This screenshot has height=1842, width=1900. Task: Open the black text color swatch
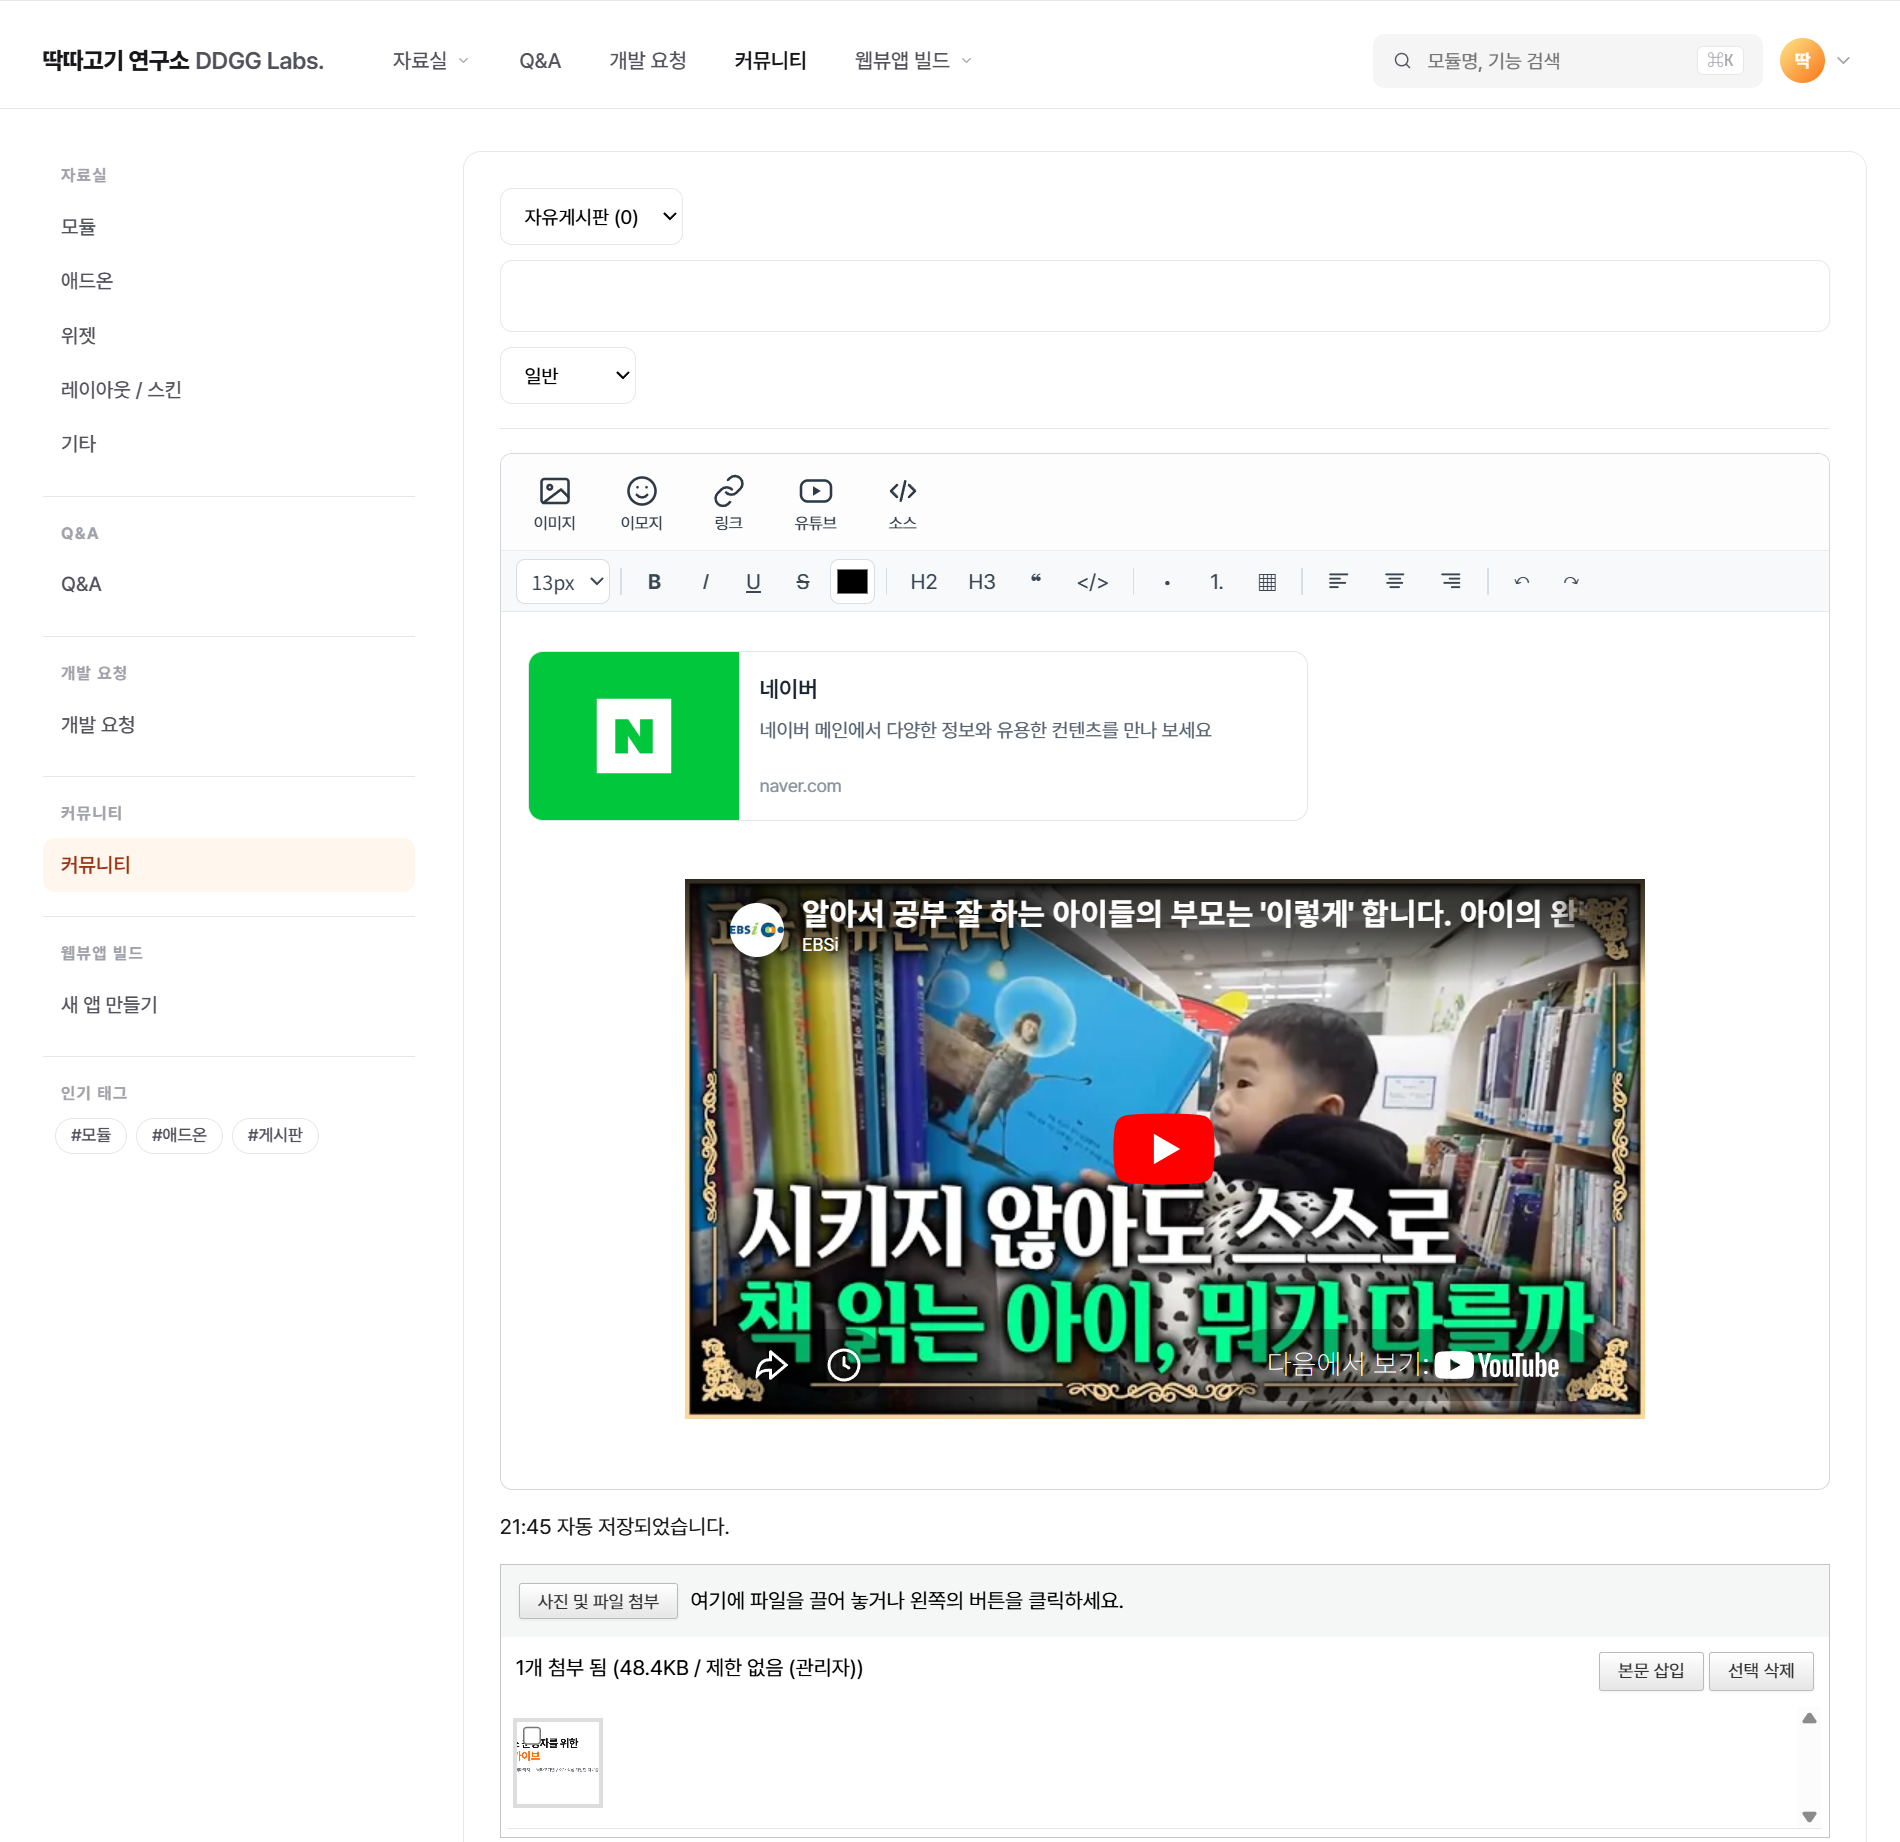coord(853,582)
